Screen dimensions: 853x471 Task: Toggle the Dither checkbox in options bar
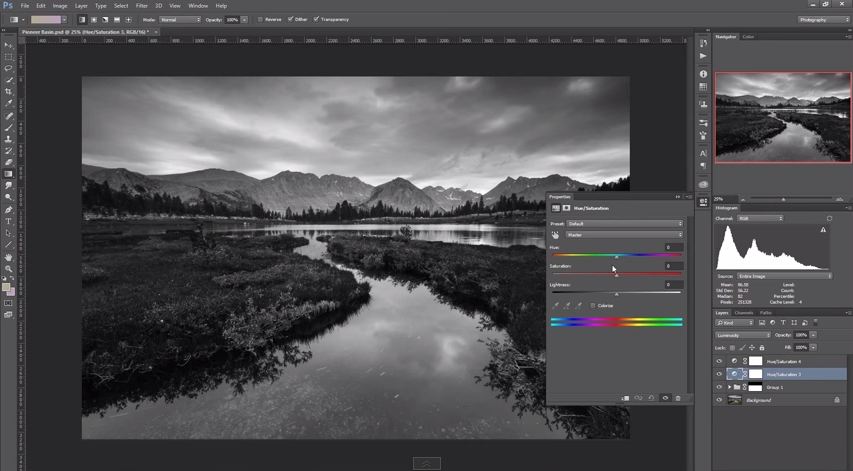pos(289,19)
